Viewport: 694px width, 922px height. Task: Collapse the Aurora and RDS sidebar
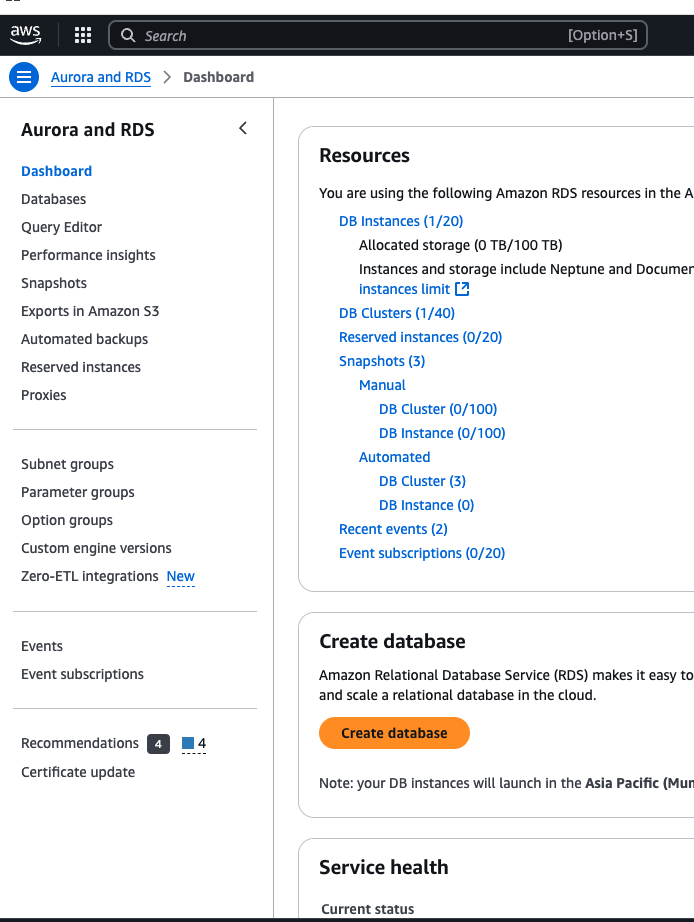click(242, 128)
